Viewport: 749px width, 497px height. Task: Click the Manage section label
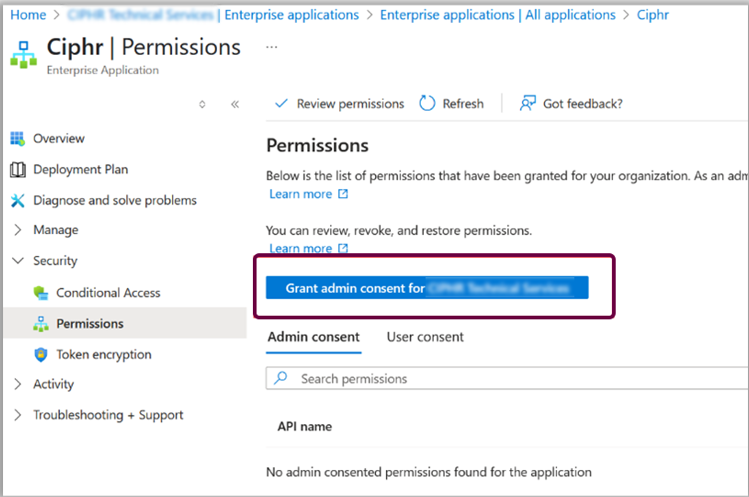coord(55,230)
